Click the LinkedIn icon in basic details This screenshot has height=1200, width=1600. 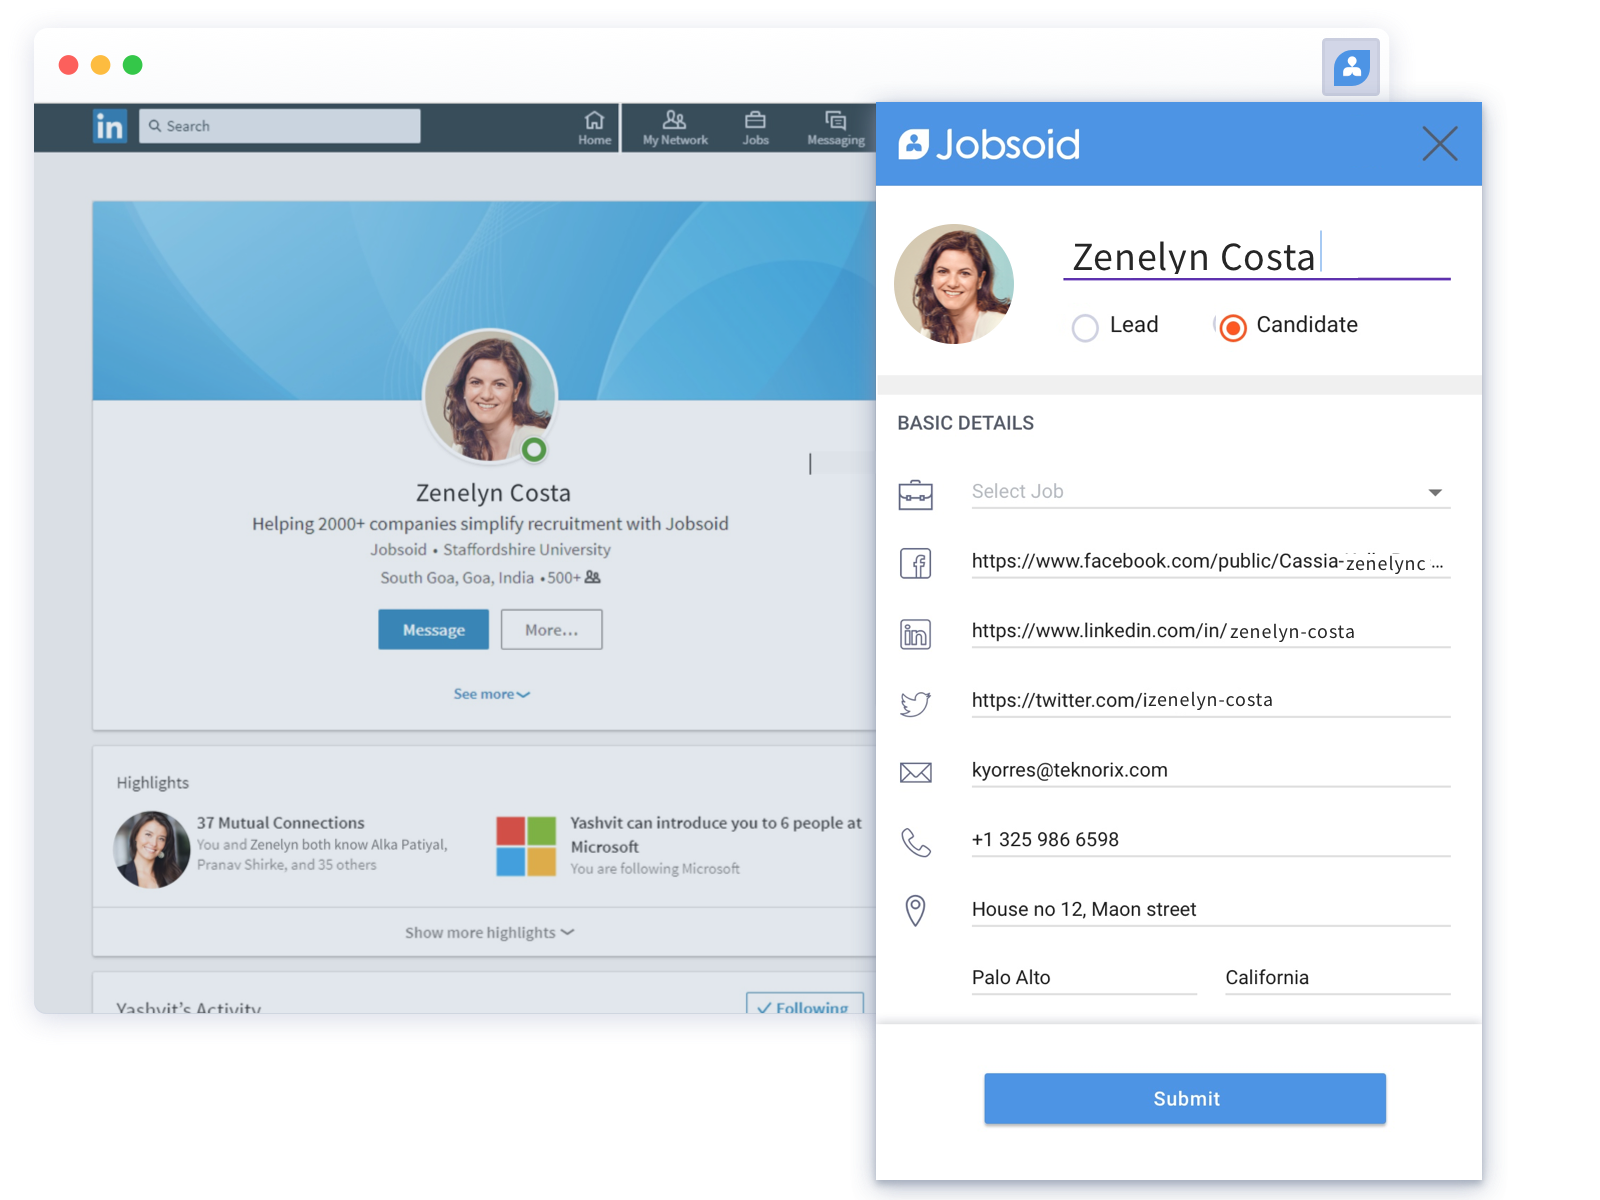tap(915, 634)
